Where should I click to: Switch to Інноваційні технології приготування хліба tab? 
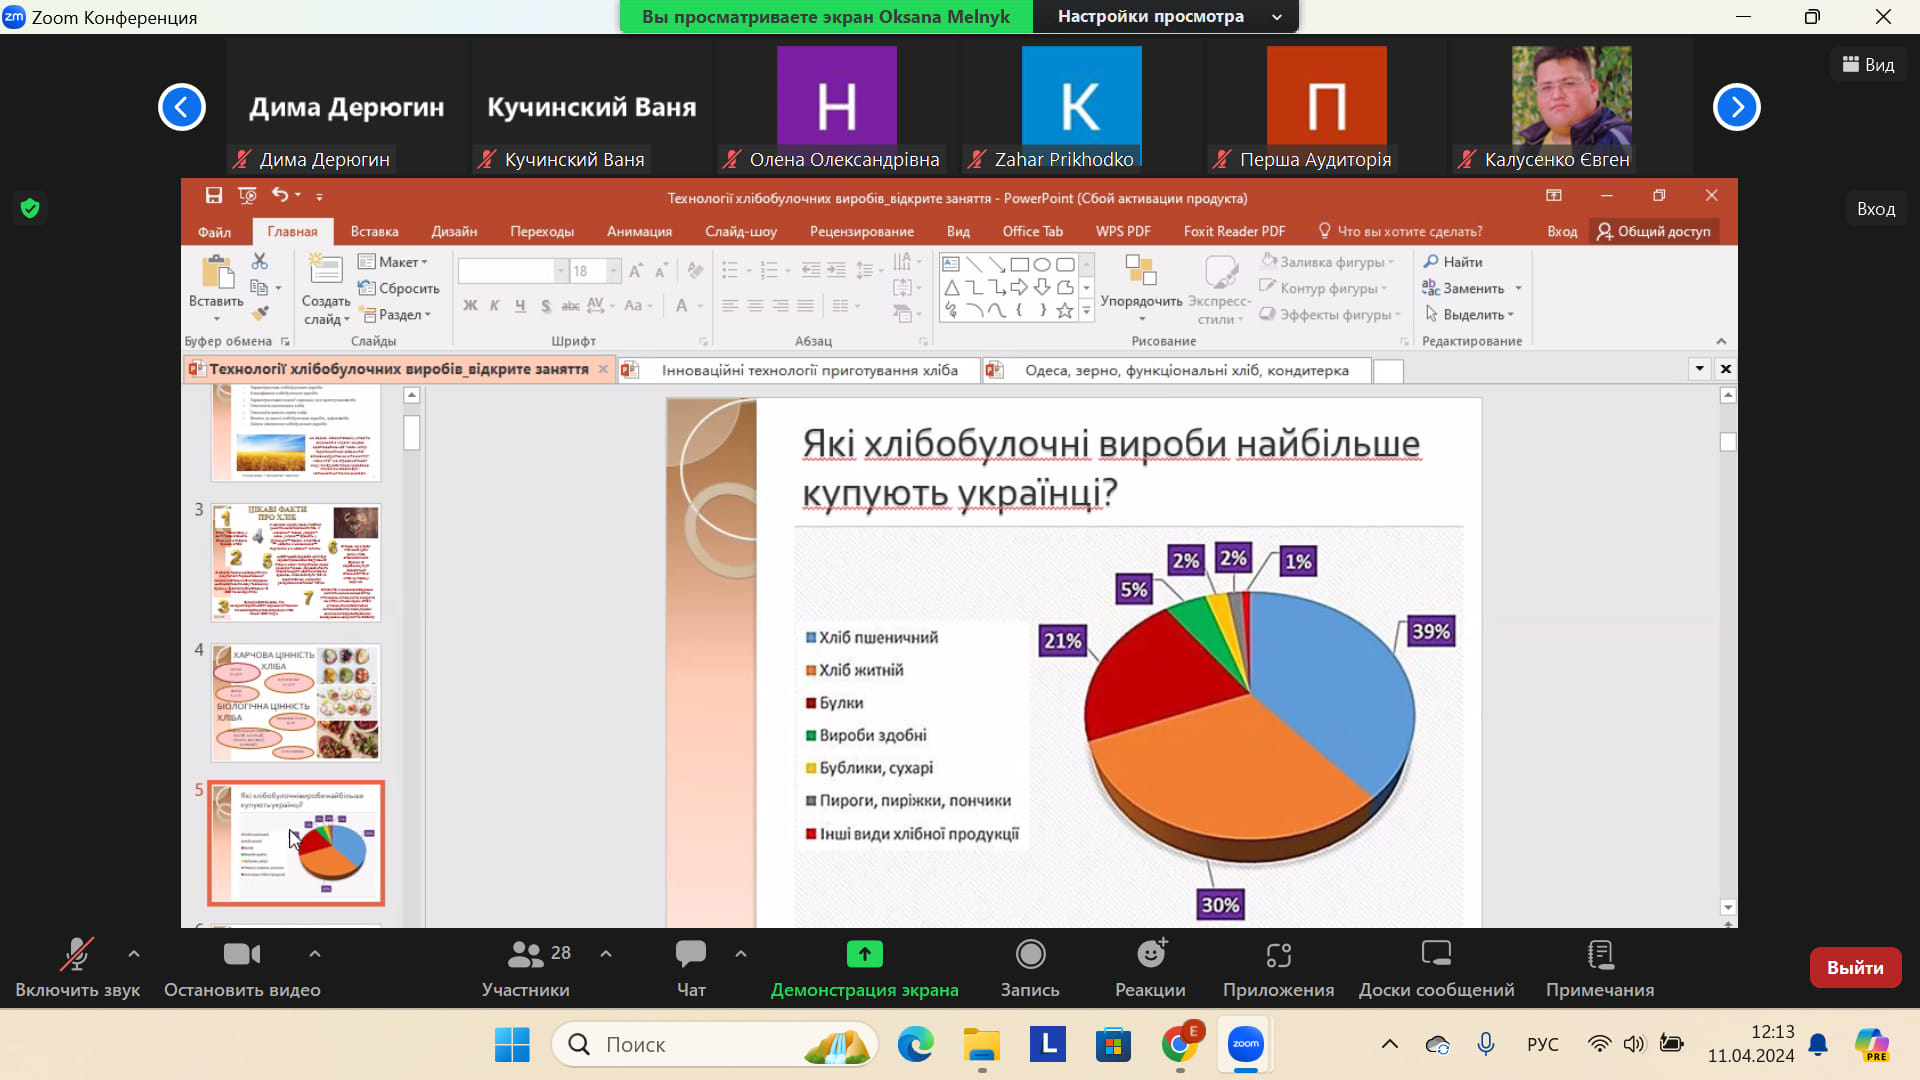(809, 370)
